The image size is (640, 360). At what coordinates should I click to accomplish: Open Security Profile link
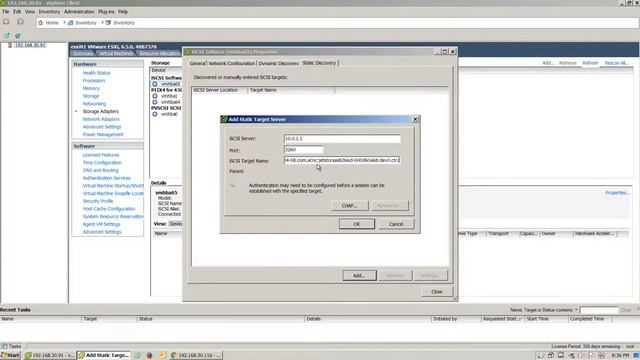point(98,201)
